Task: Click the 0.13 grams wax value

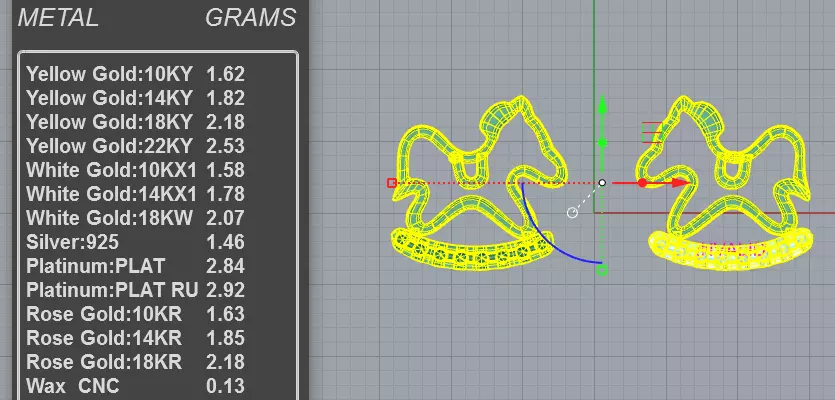Action: (x=226, y=386)
